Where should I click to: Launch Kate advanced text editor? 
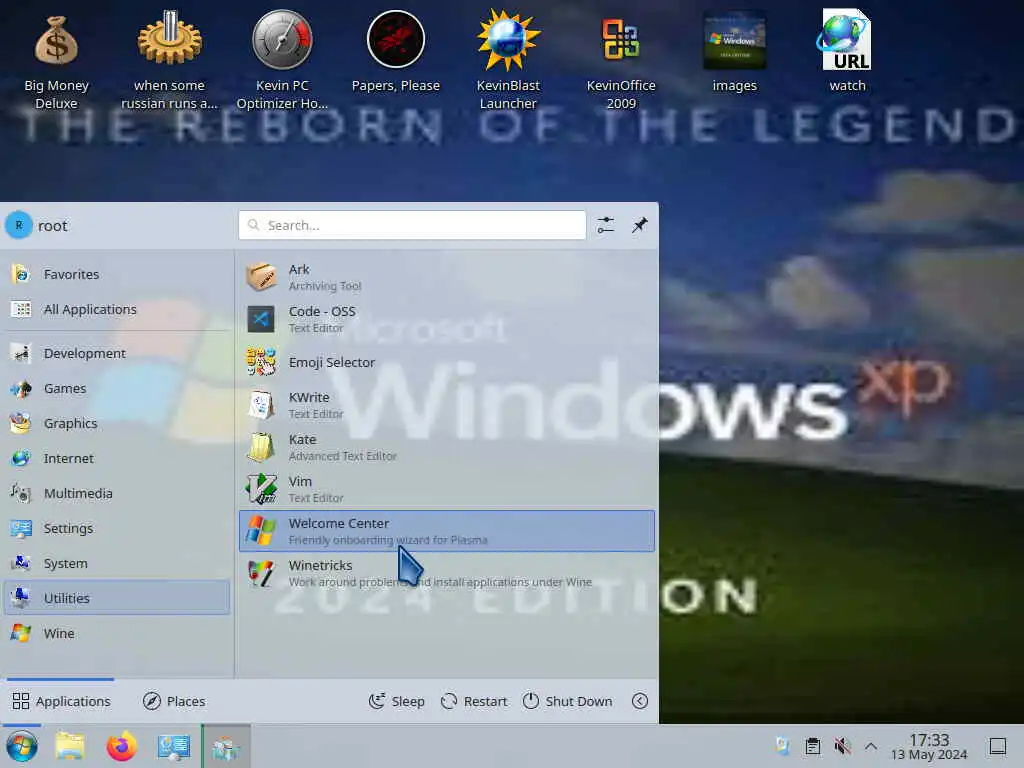pos(447,447)
